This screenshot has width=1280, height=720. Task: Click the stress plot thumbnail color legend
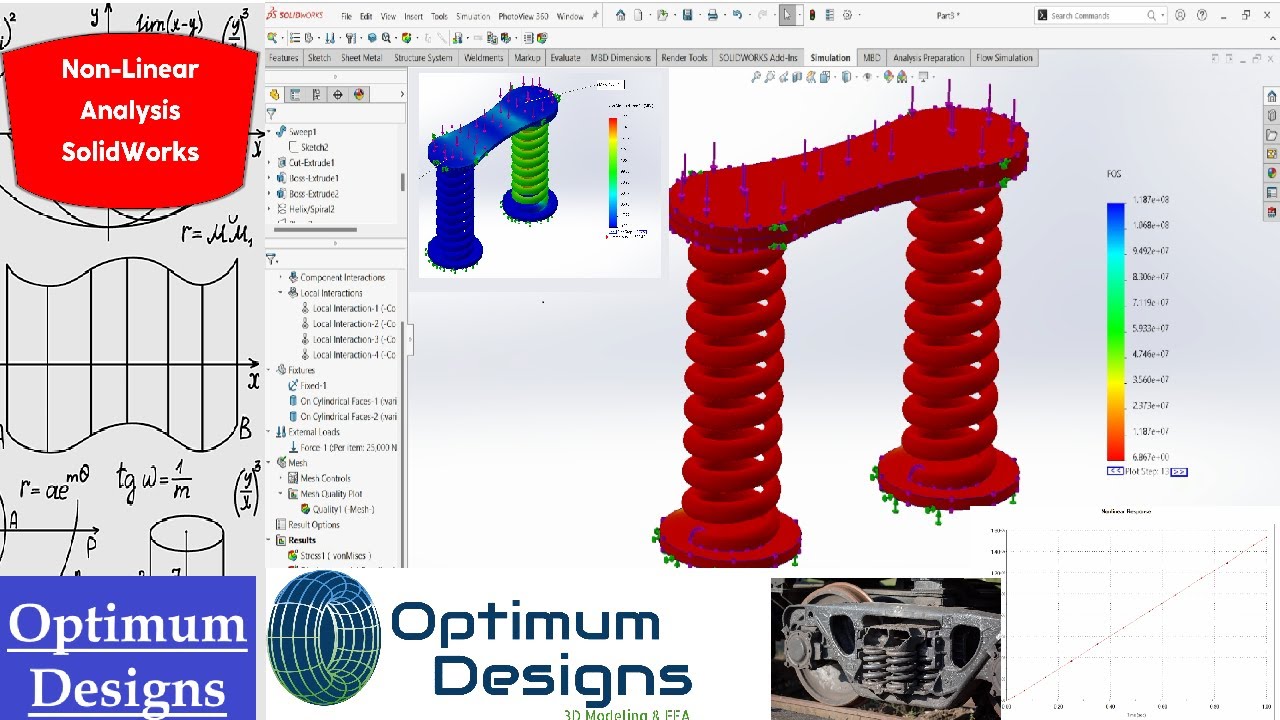click(x=613, y=173)
